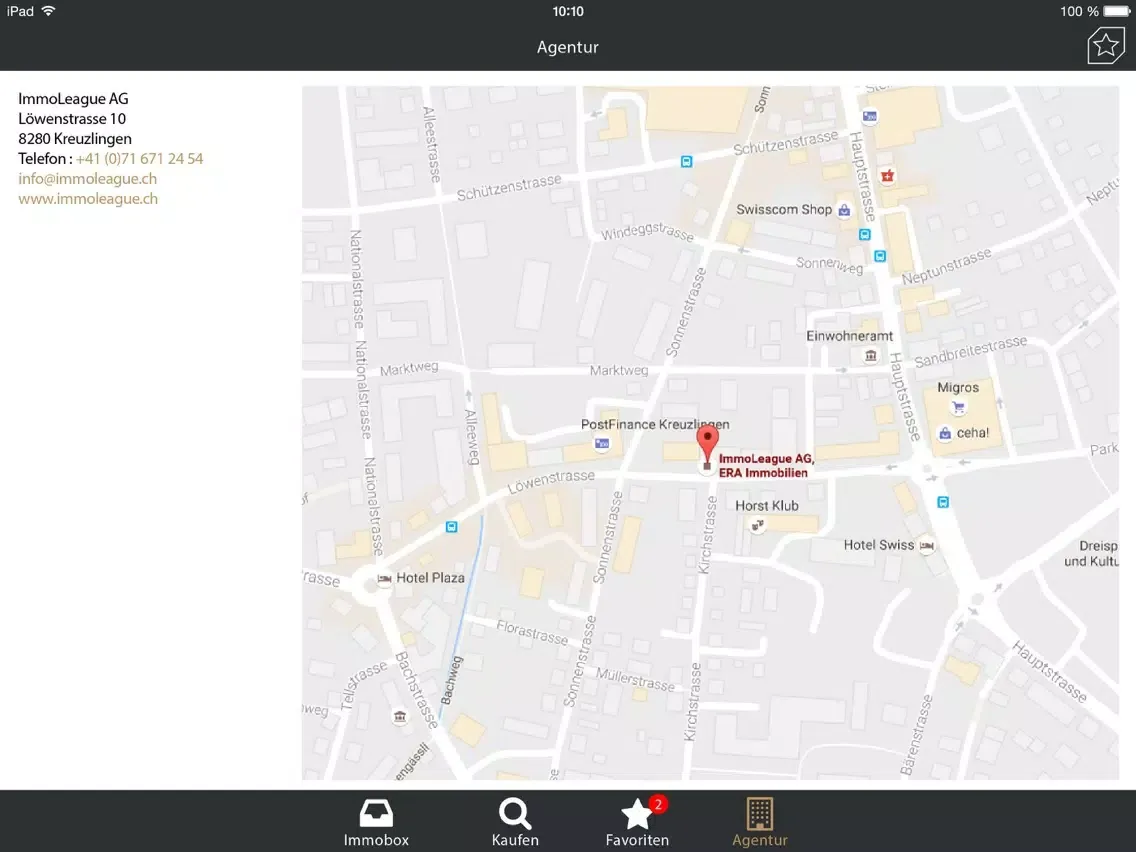Tap the Neptunstrasse street label
This screenshot has width=1136, height=852.
tap(946, 266)
